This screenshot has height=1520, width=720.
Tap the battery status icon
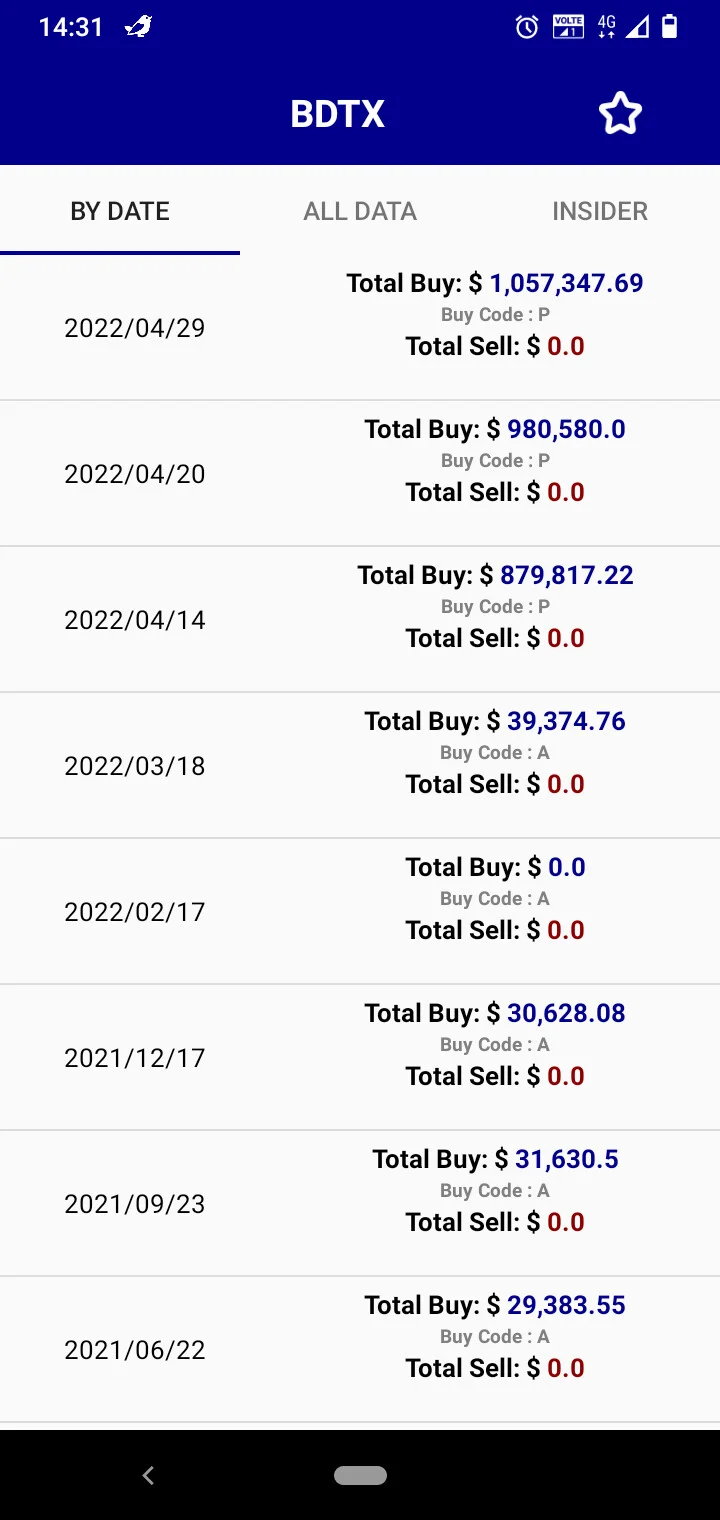point(670,27)
